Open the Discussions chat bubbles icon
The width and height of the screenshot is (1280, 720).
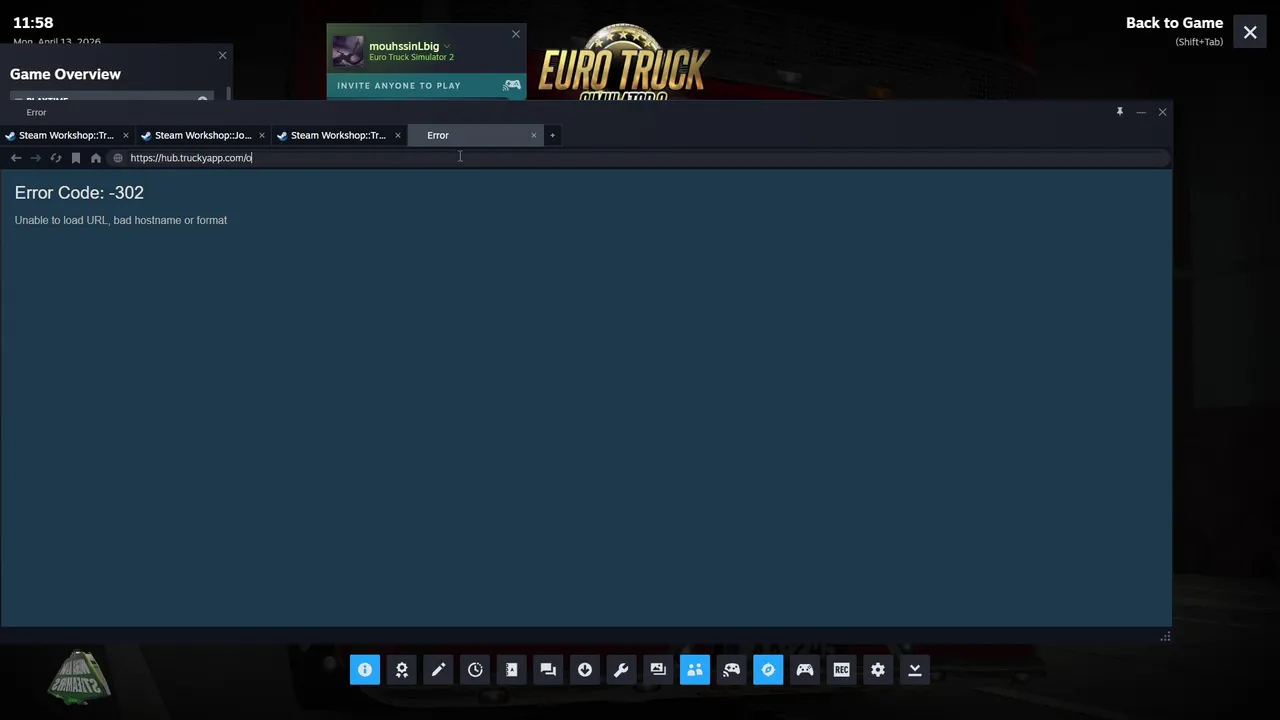tap(548, 670)
